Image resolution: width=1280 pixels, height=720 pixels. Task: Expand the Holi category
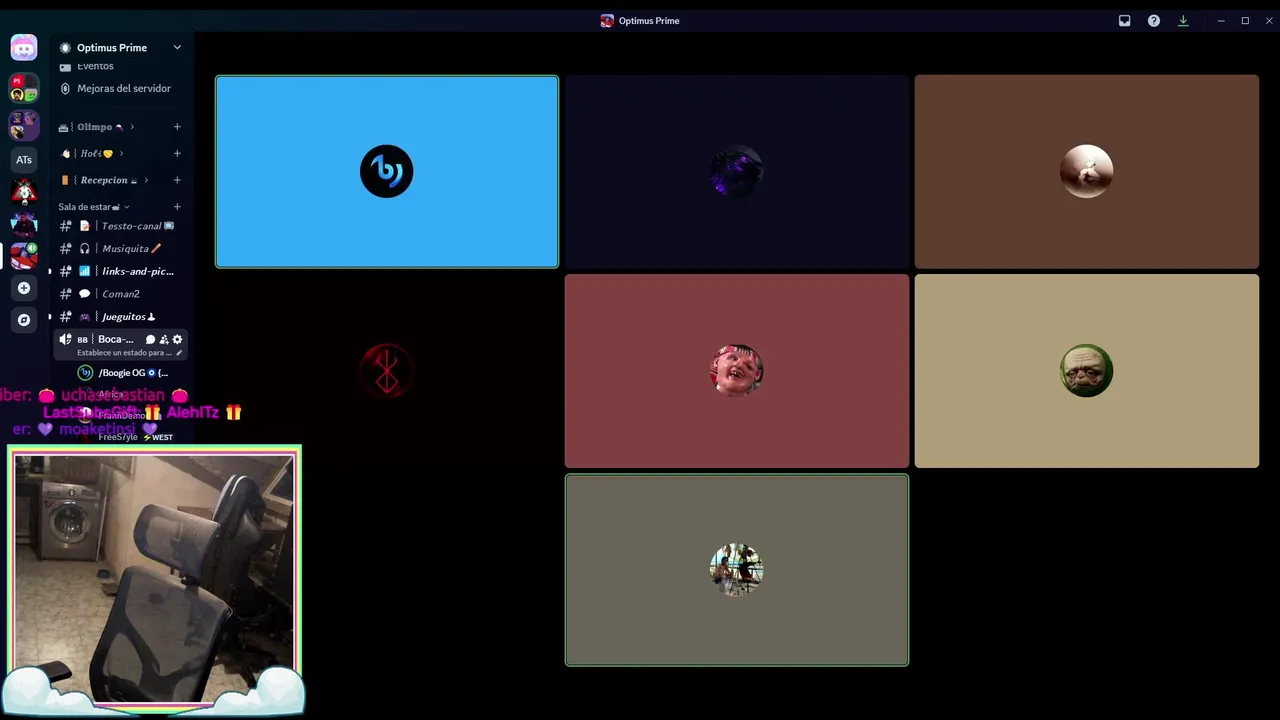(x=91, y=153)
